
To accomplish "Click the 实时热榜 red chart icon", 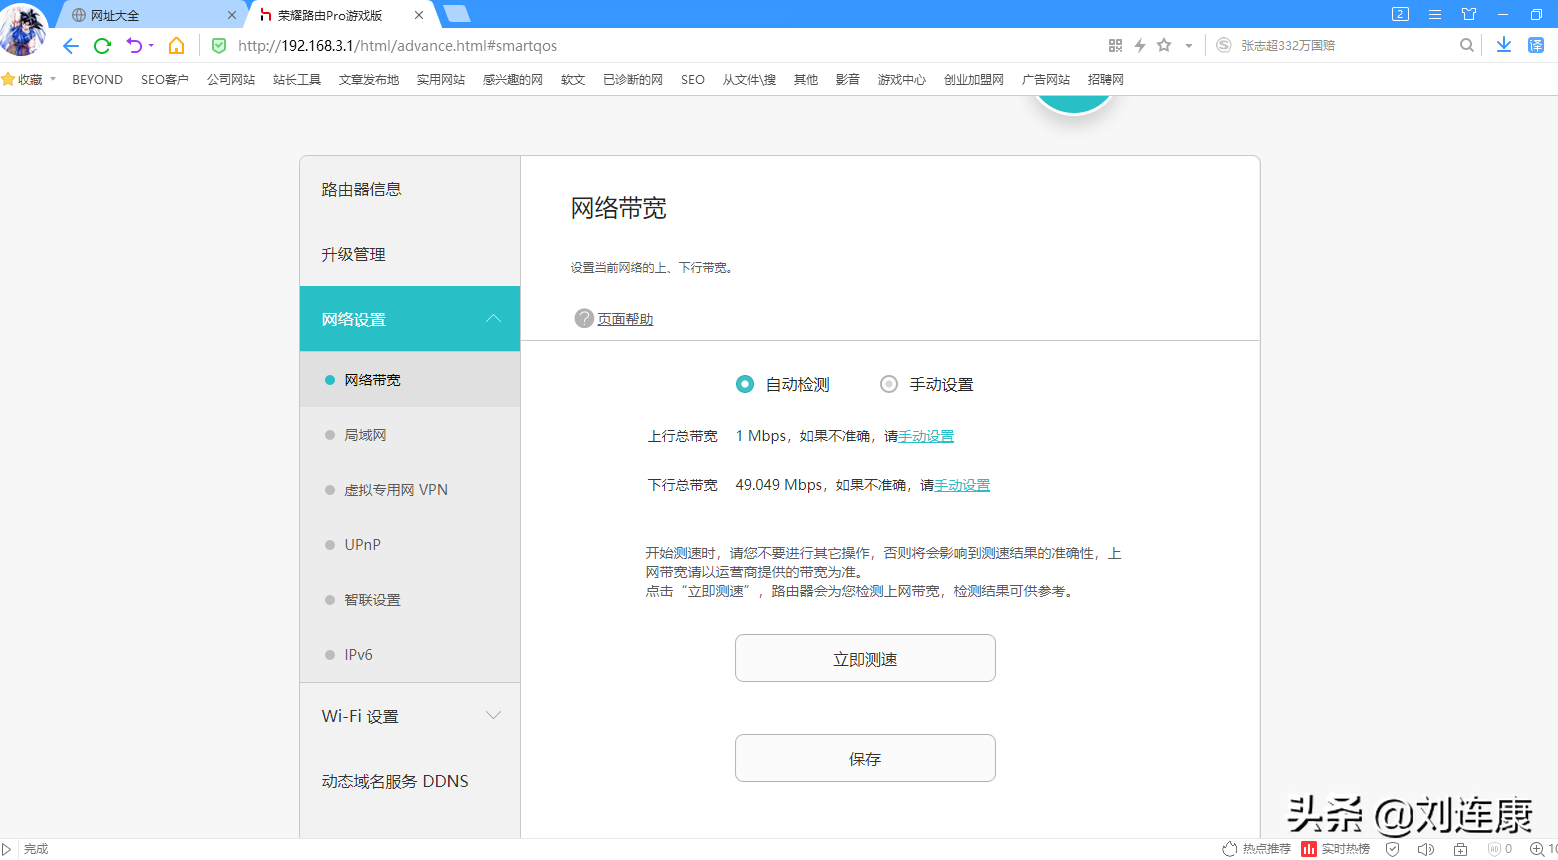I will point(1310,848).
